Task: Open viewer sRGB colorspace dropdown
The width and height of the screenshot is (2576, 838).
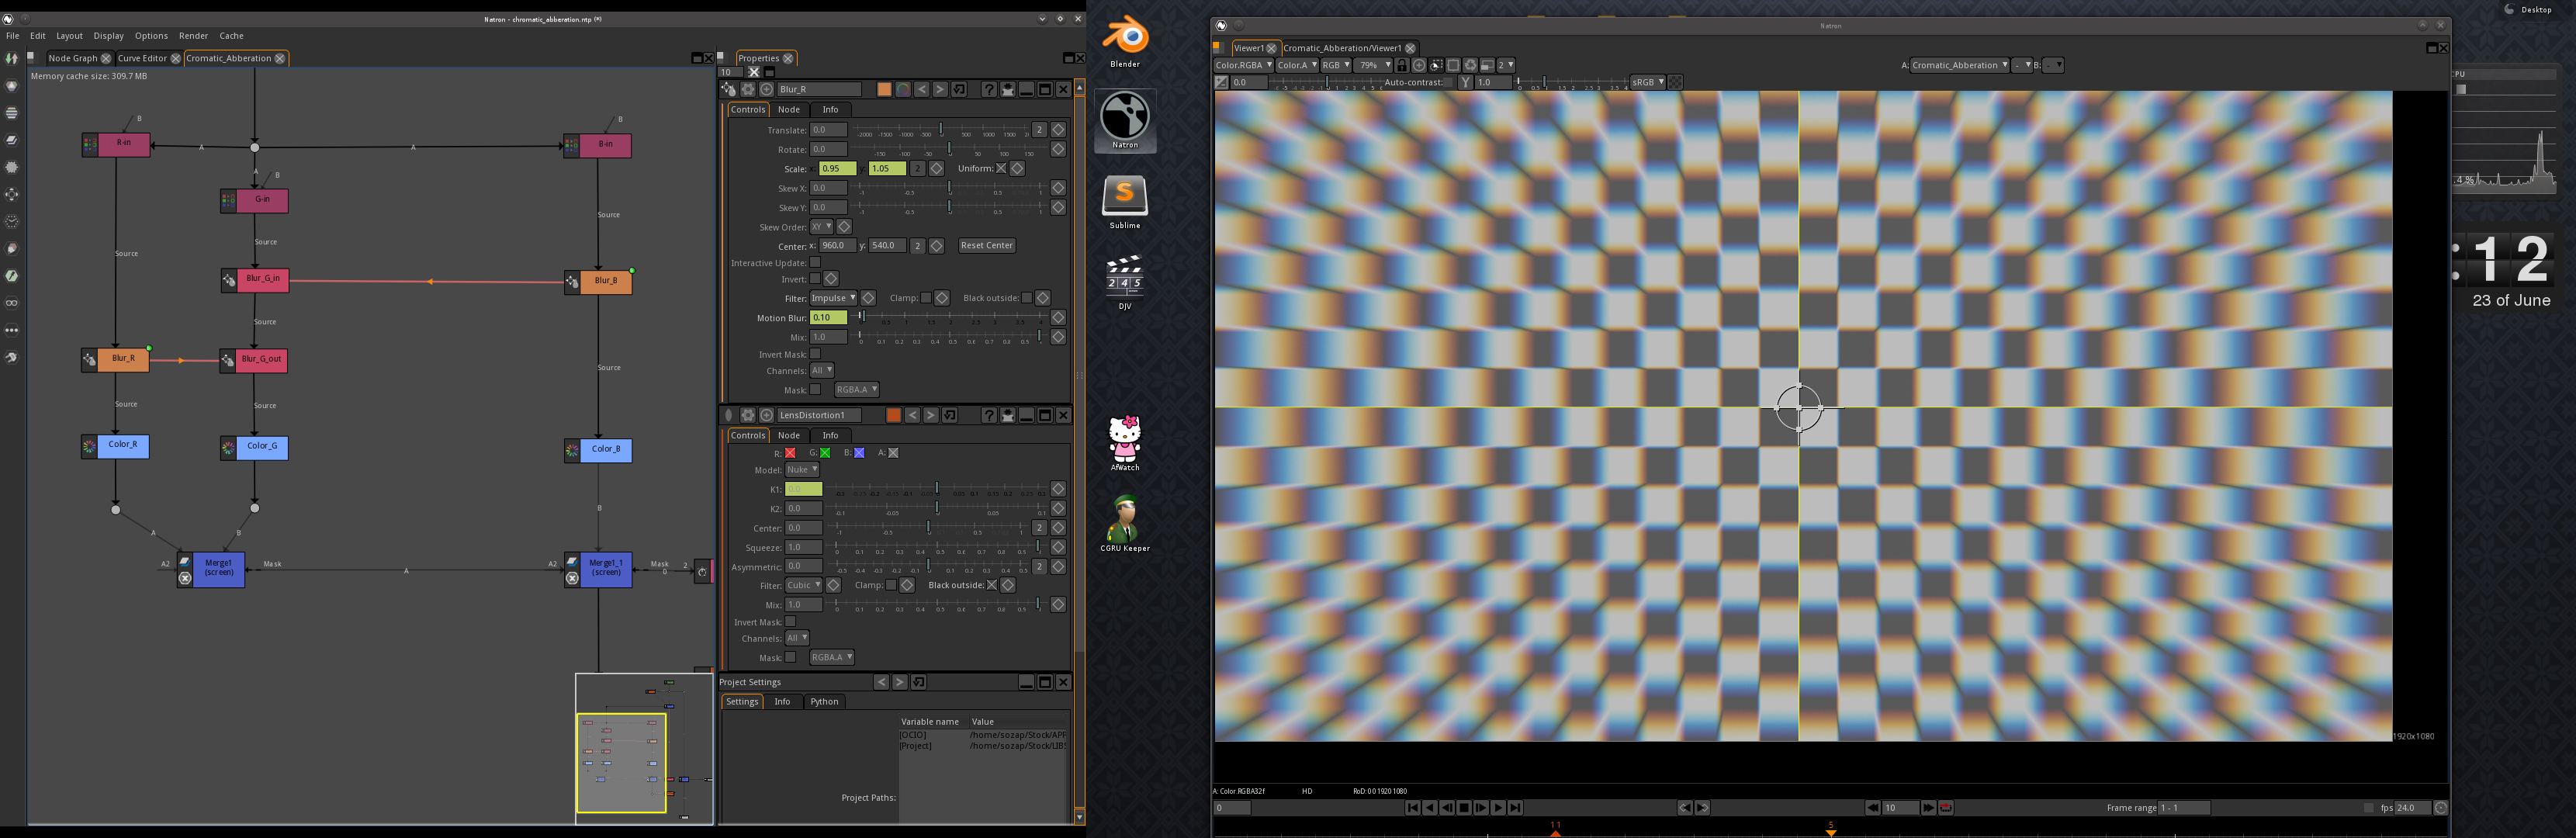Action: 1648,82
